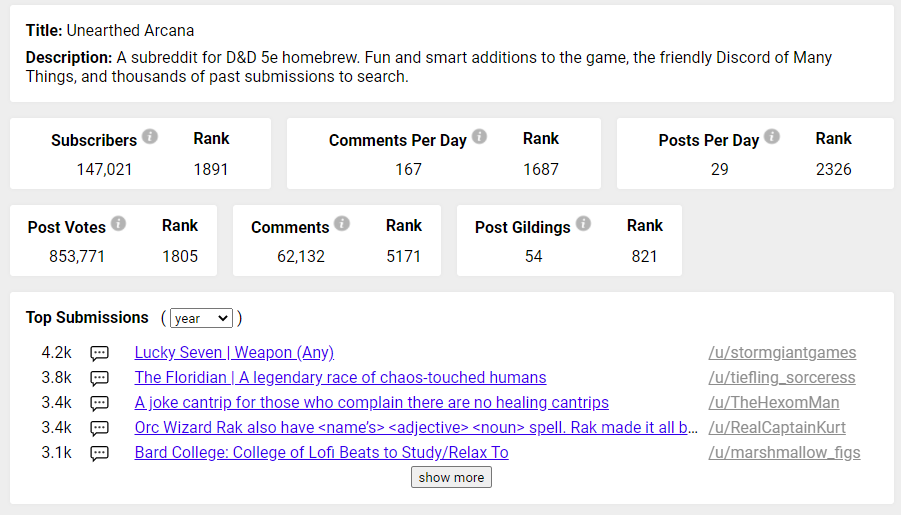The width and height of the screenshot is (901, 515).
Task: Click comment bubble for Bard College post
Action: tap(99, 453)
